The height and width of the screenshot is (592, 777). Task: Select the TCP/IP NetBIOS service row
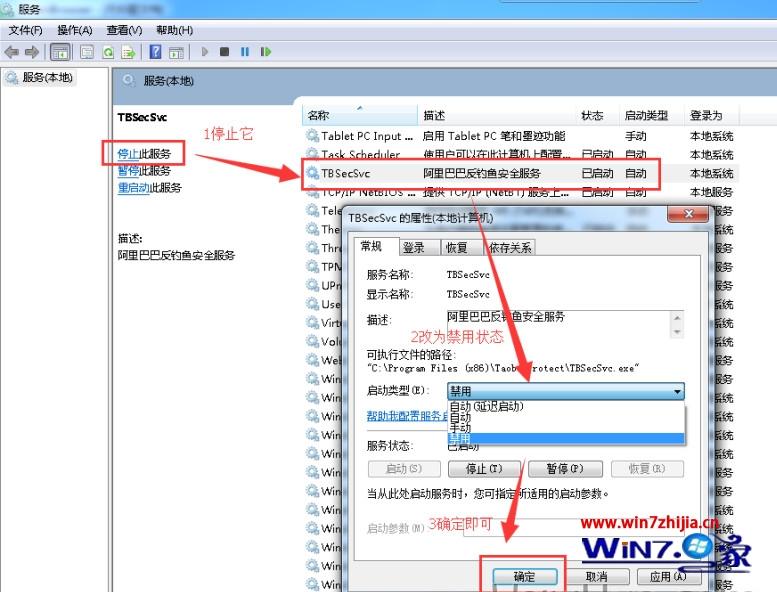pyautogui.click(x=519, y=192)
